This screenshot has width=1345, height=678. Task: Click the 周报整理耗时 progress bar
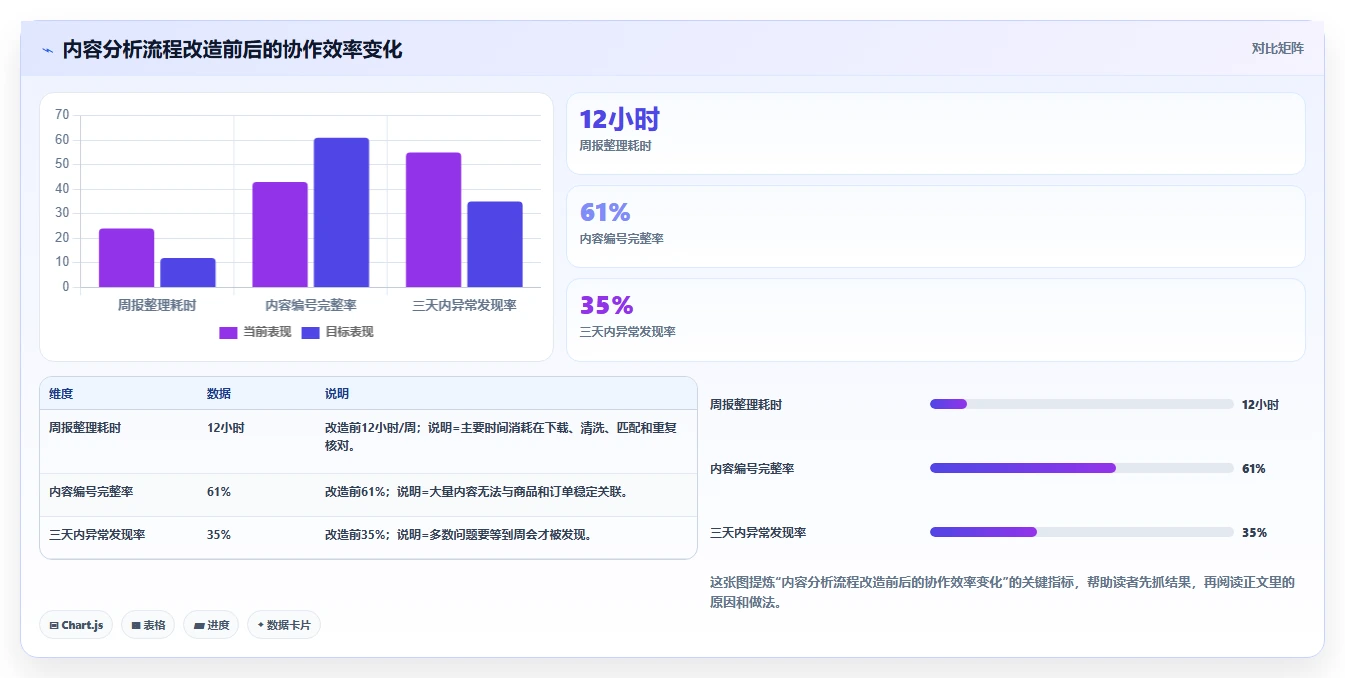tap(1081, 404)
